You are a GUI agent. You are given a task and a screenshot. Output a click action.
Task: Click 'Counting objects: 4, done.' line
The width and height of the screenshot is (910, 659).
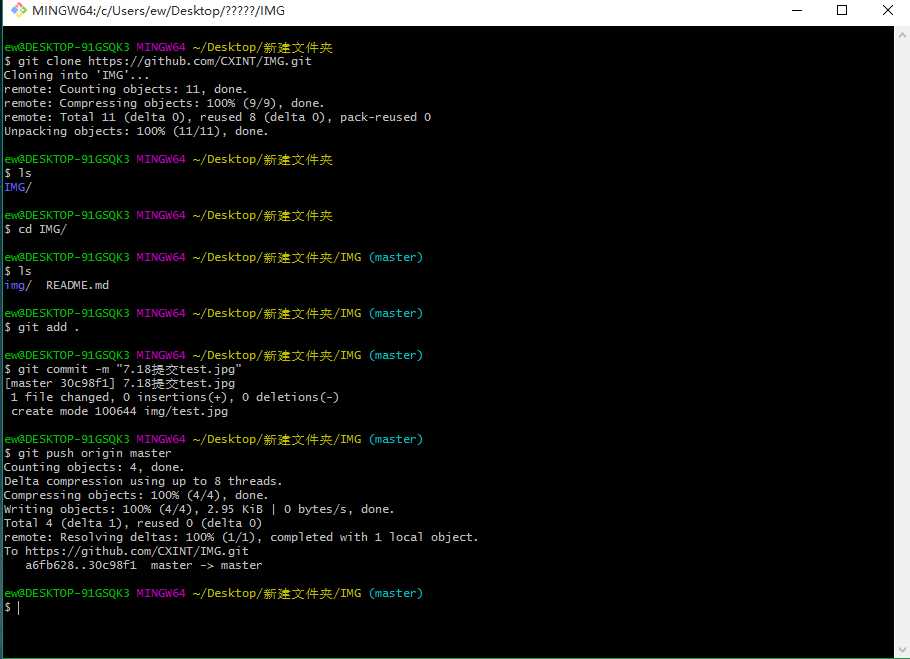tap(94, 467)
